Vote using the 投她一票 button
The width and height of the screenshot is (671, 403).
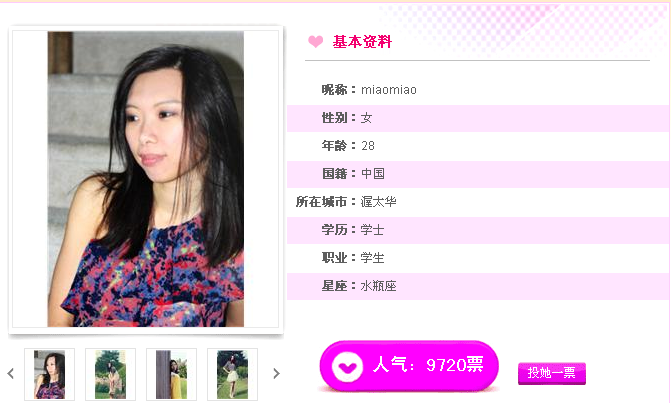point(552,373)
